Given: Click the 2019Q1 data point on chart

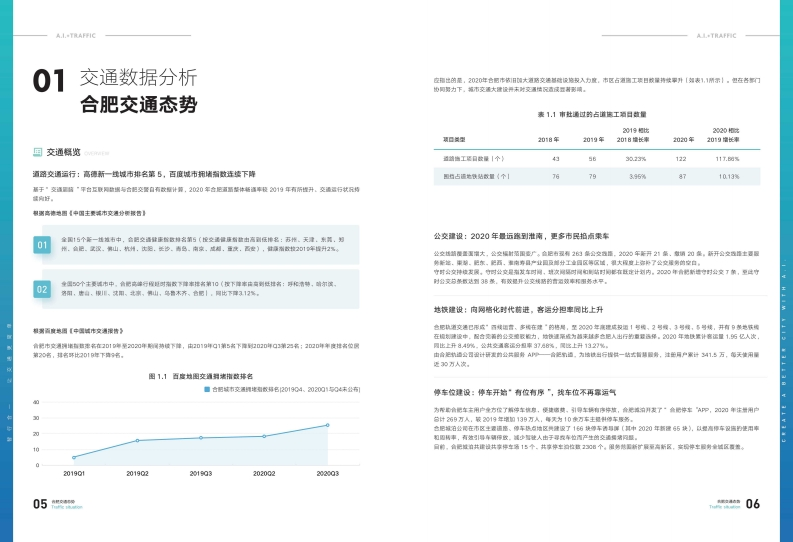Looking at the screenshot, I should [x=74, y=458].
